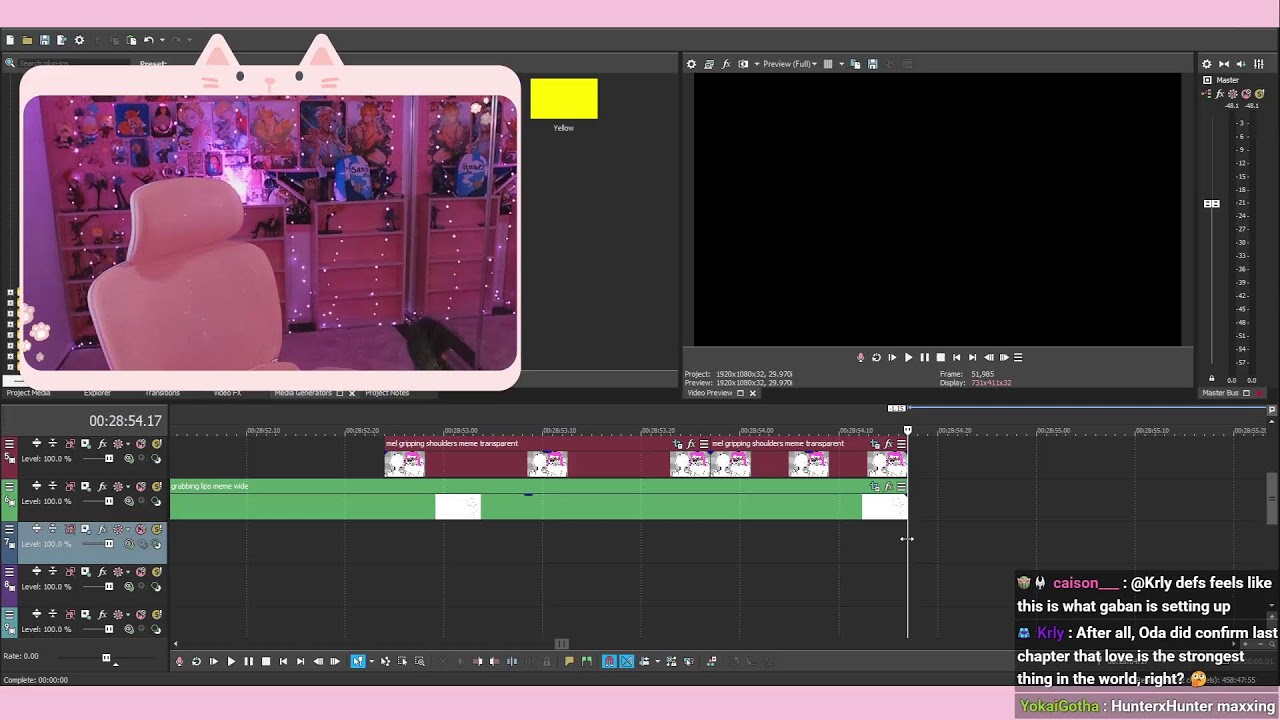
Task: Mute video track 5
Action: coord(141,444)
